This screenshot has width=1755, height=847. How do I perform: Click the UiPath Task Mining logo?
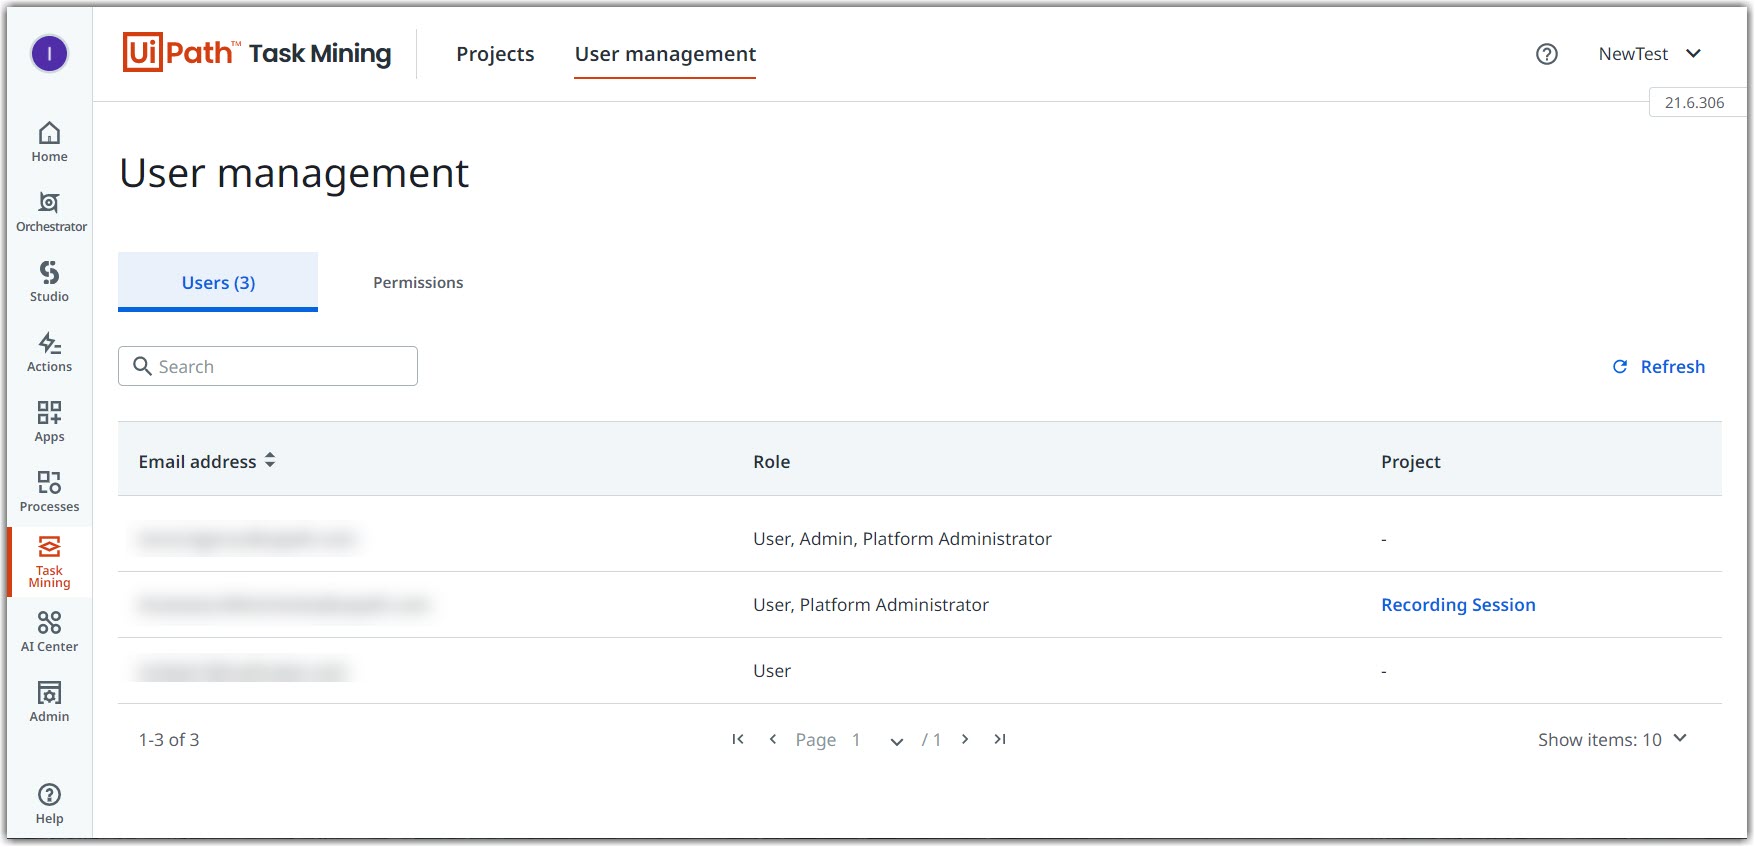pyautogui.click(x=257, y=52)
